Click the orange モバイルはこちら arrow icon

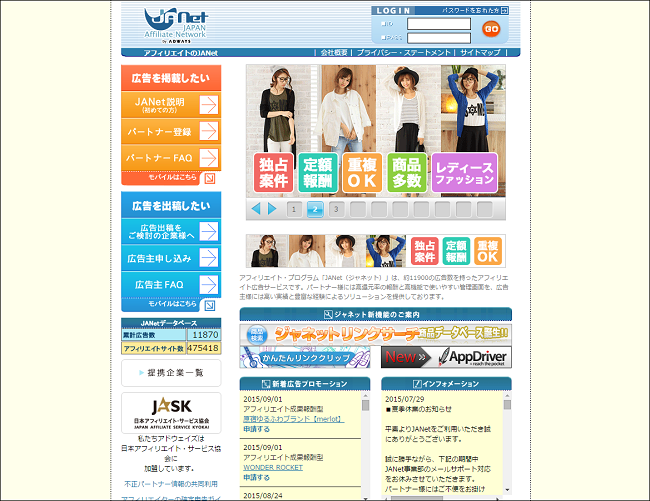(x=210, y=178)
